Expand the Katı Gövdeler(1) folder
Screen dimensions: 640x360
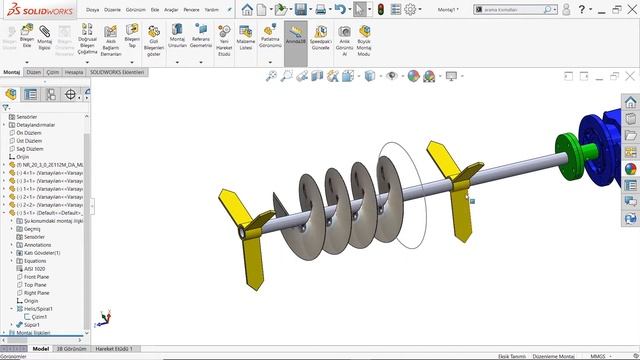(x=12, y=253)
